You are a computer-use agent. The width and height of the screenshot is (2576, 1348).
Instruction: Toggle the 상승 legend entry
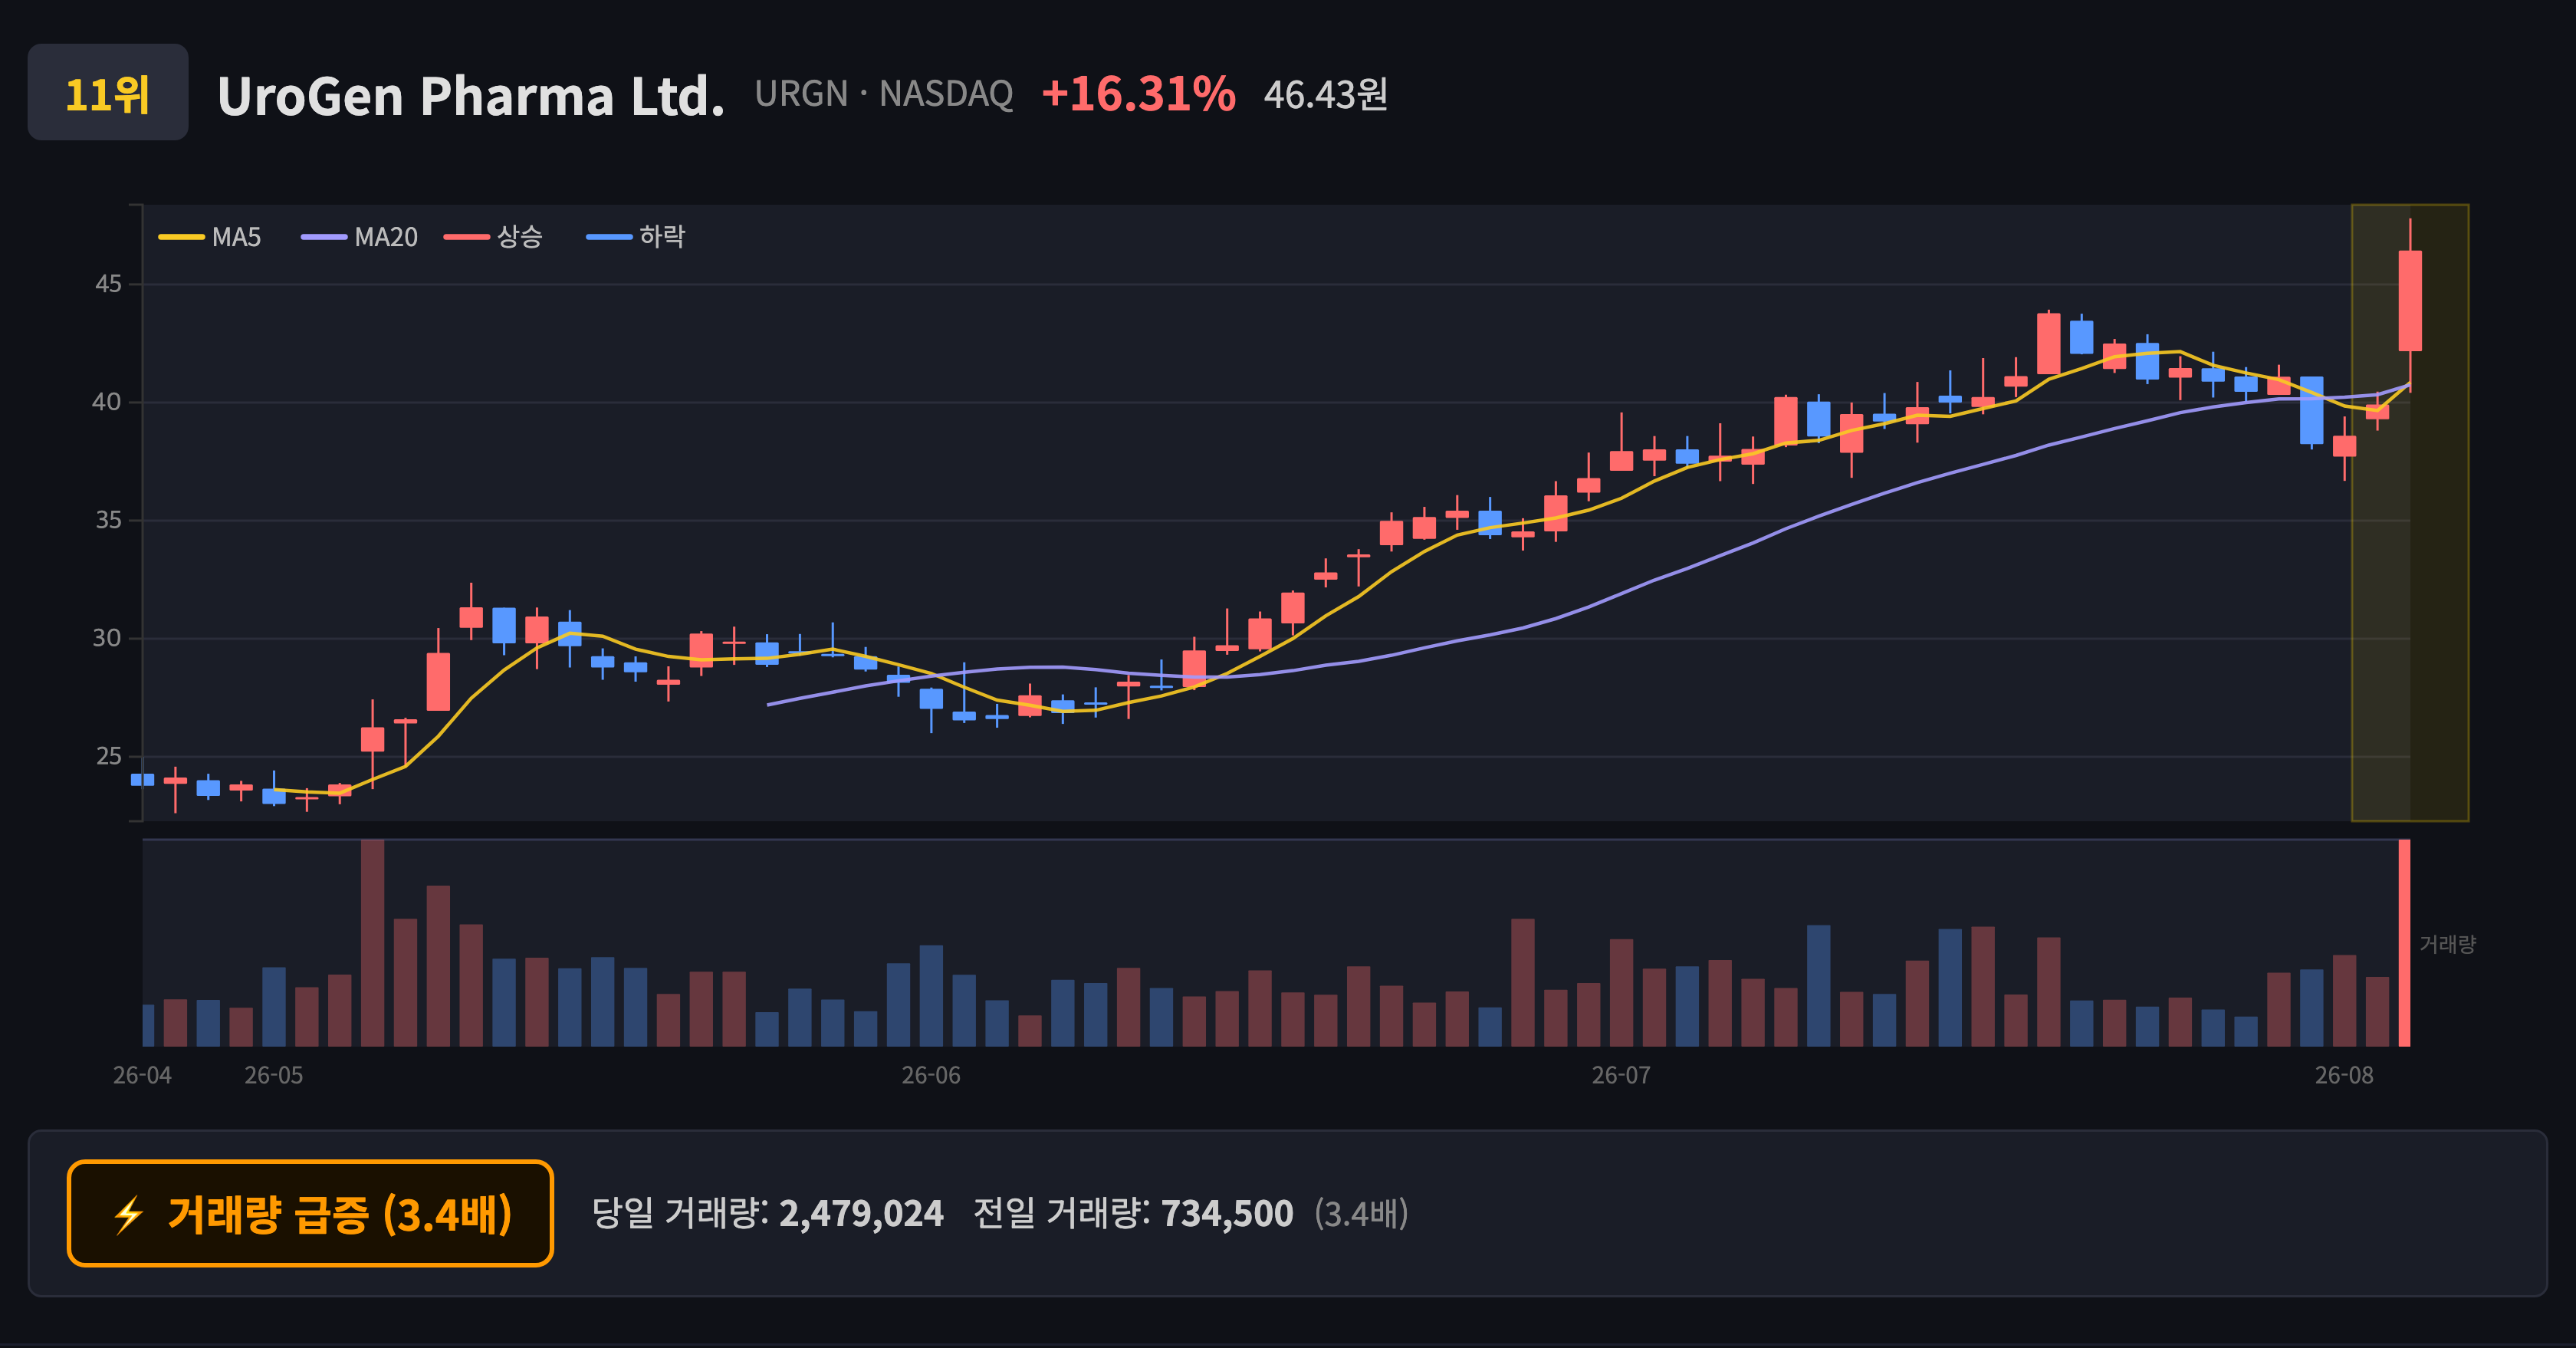point(494,237)
